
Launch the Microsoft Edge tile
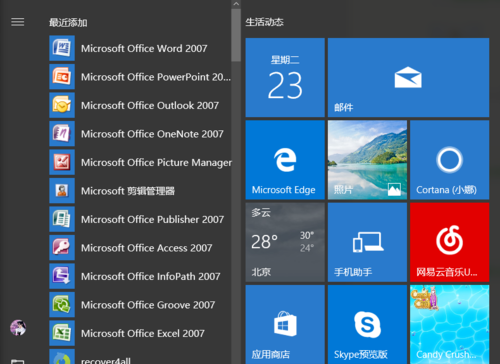285,160
